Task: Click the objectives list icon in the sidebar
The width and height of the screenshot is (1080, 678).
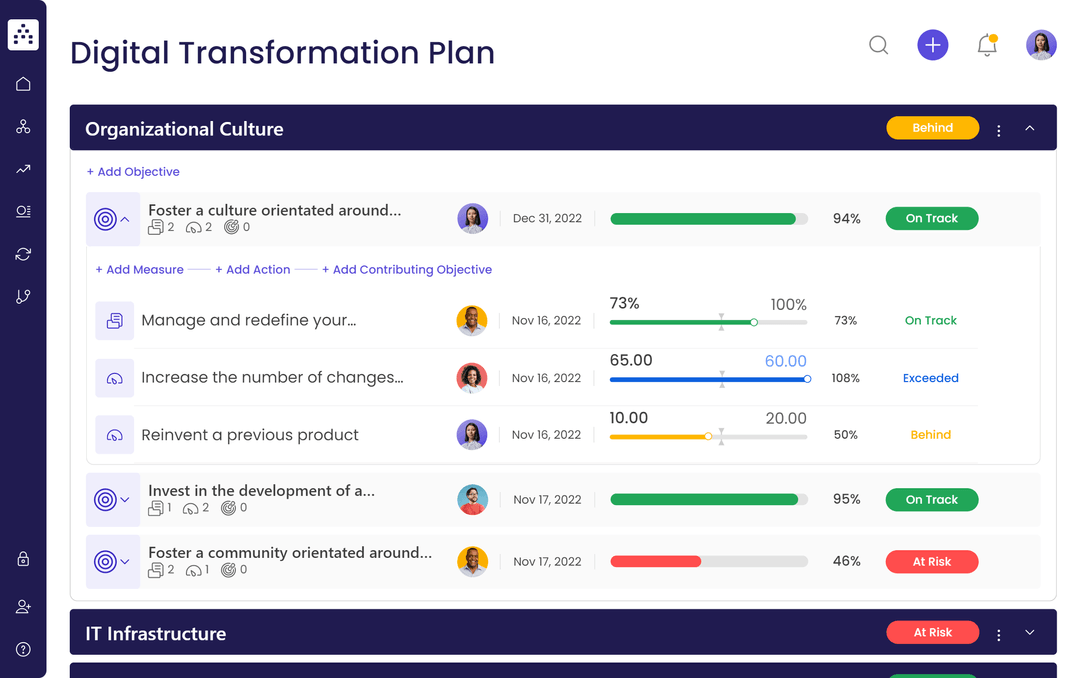Action: pyautogui.click(x=23, y=211)
